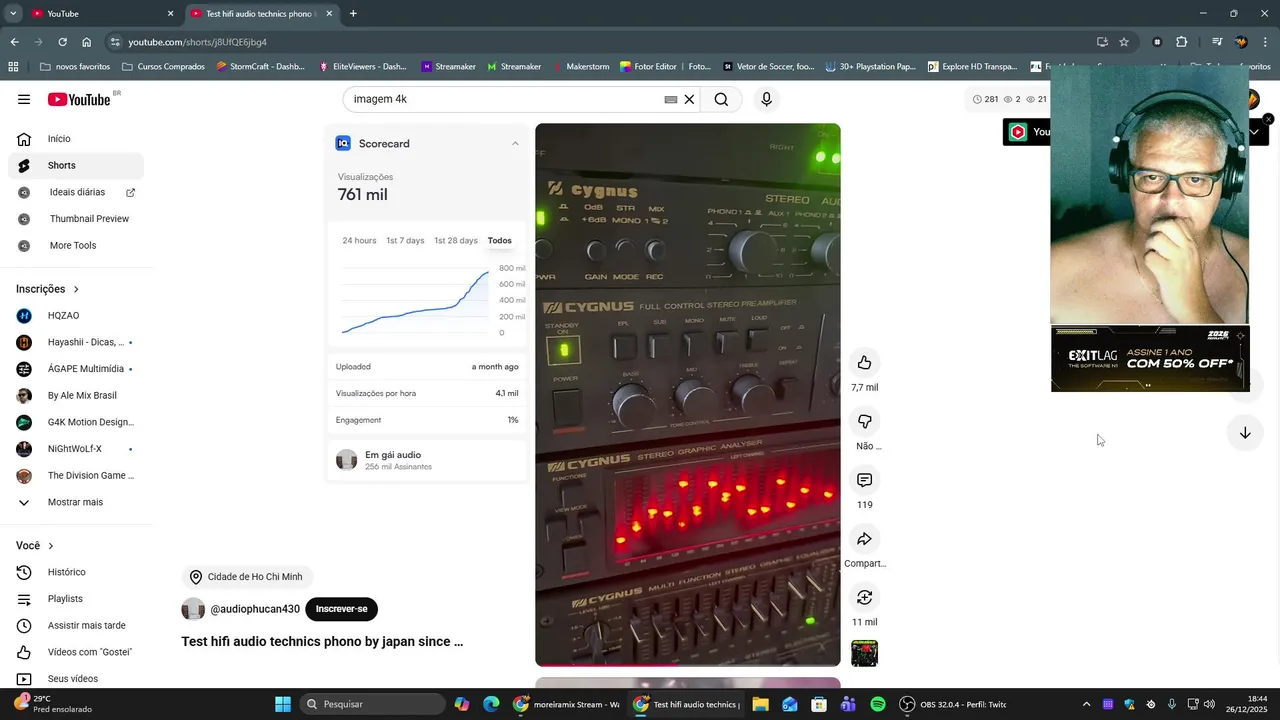The width and height of the screenshot is (1280, 720).
Task: Play the short video player
Action: point(688,395)
